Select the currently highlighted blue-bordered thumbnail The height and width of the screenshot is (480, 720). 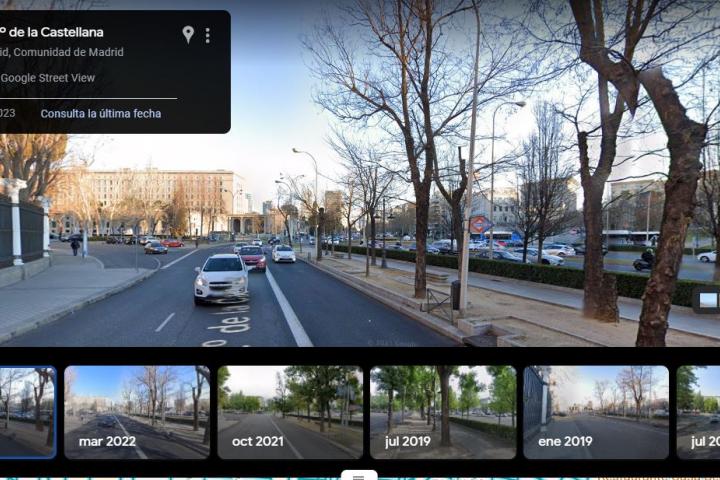pos(28,412)
